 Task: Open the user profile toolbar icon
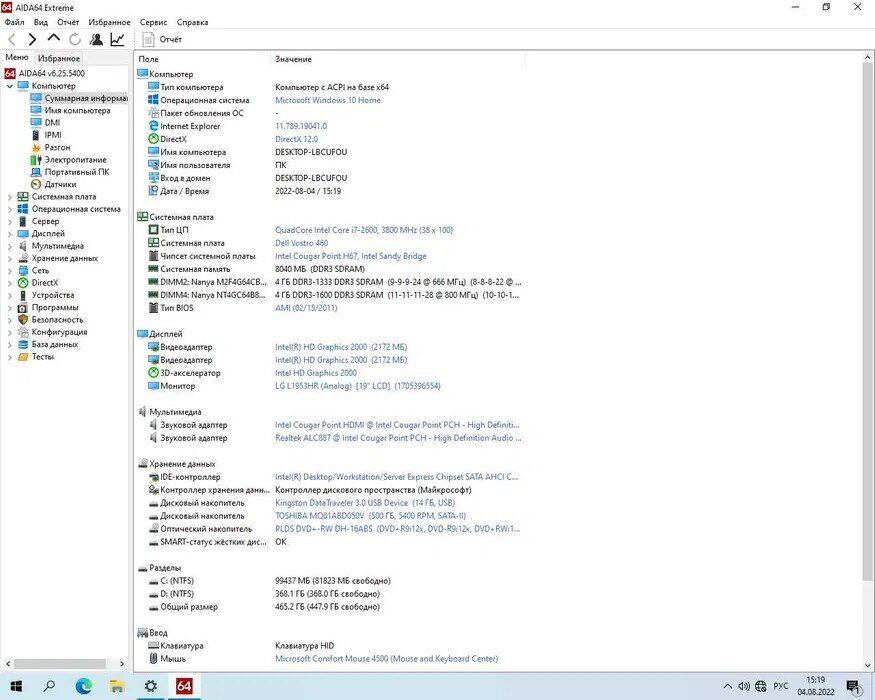pyautogui.click(x=96, y=39)
